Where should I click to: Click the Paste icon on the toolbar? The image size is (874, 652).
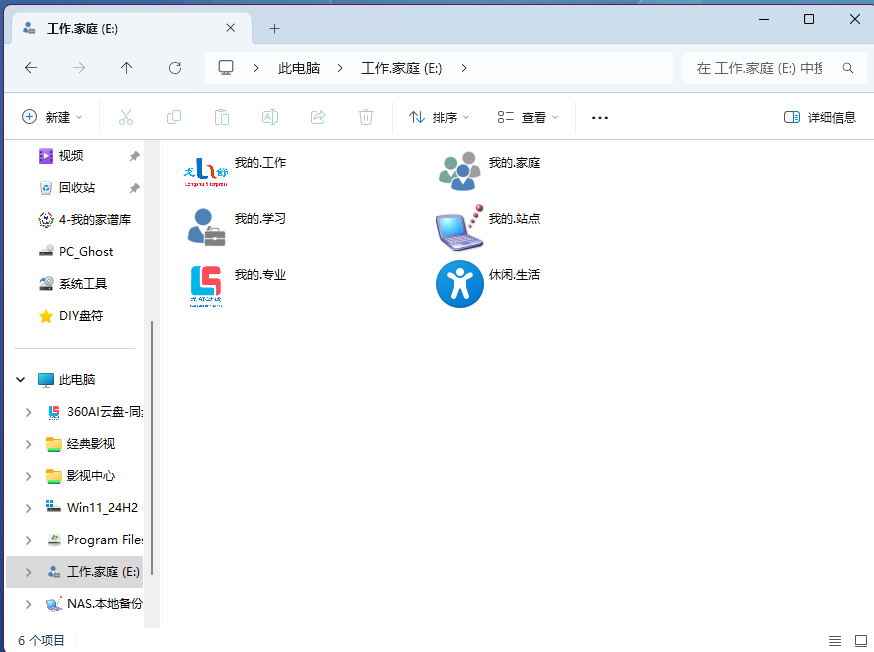[221, 117]
